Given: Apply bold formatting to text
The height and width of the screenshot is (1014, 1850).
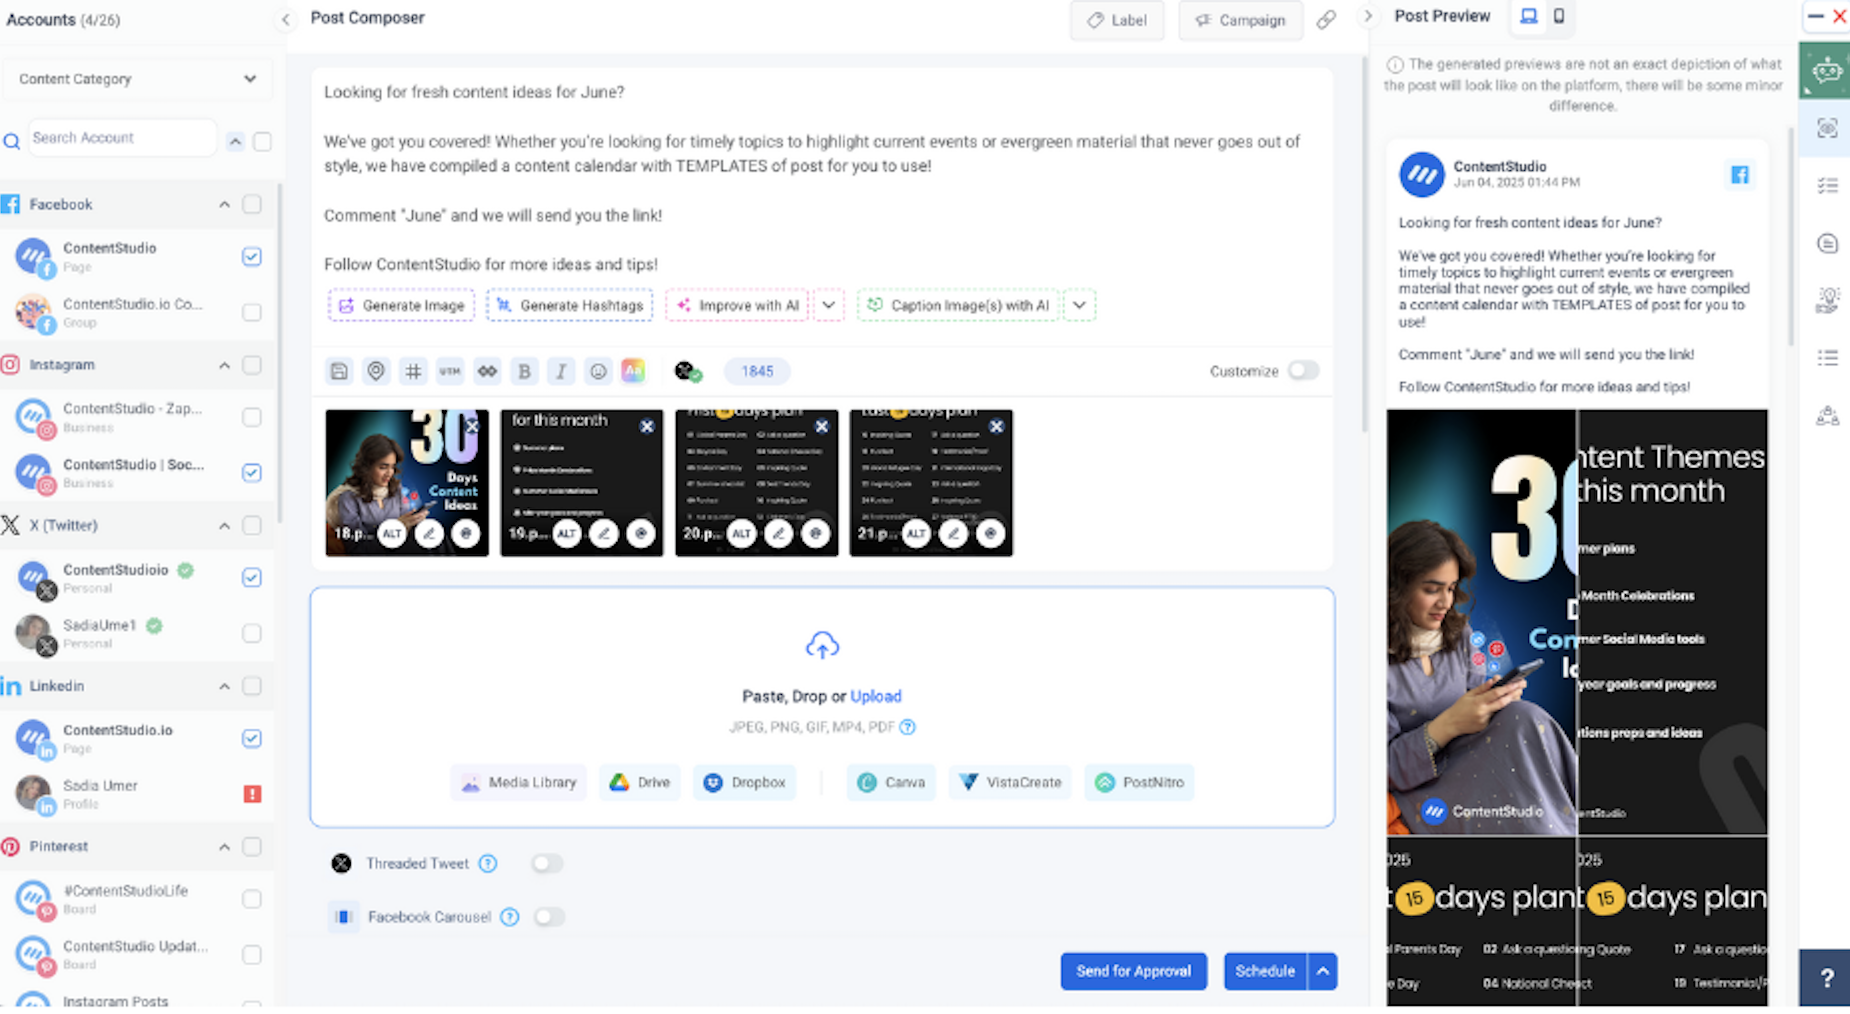Looking at the screenshot, I should pyautogui.click(x=524, y=371).
